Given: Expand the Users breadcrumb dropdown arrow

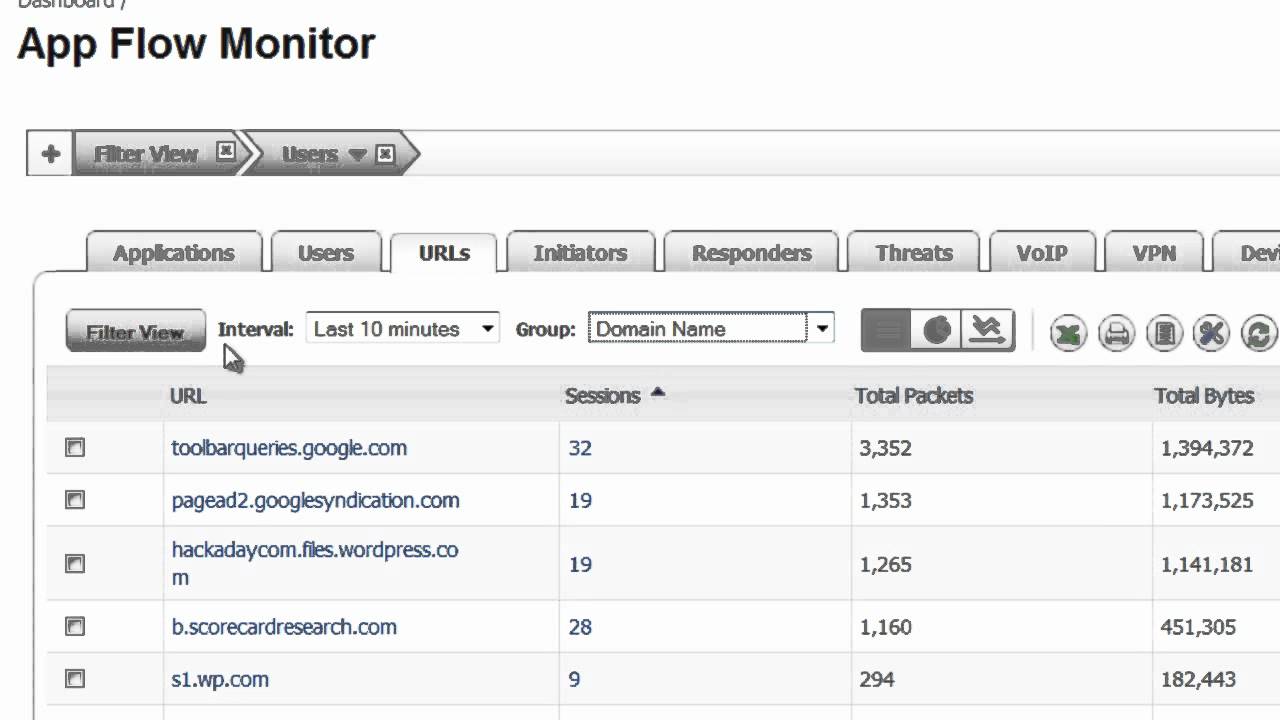Looking at the screenshot, I should pyautogui.click(x=358, y=155).
